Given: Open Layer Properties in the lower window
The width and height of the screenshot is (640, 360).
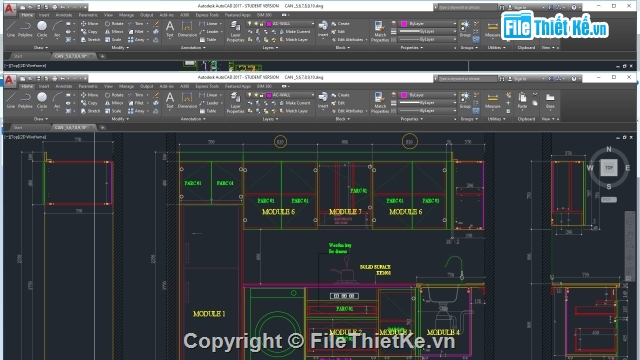Looking at the screenshot, I should tap(236, 102).
